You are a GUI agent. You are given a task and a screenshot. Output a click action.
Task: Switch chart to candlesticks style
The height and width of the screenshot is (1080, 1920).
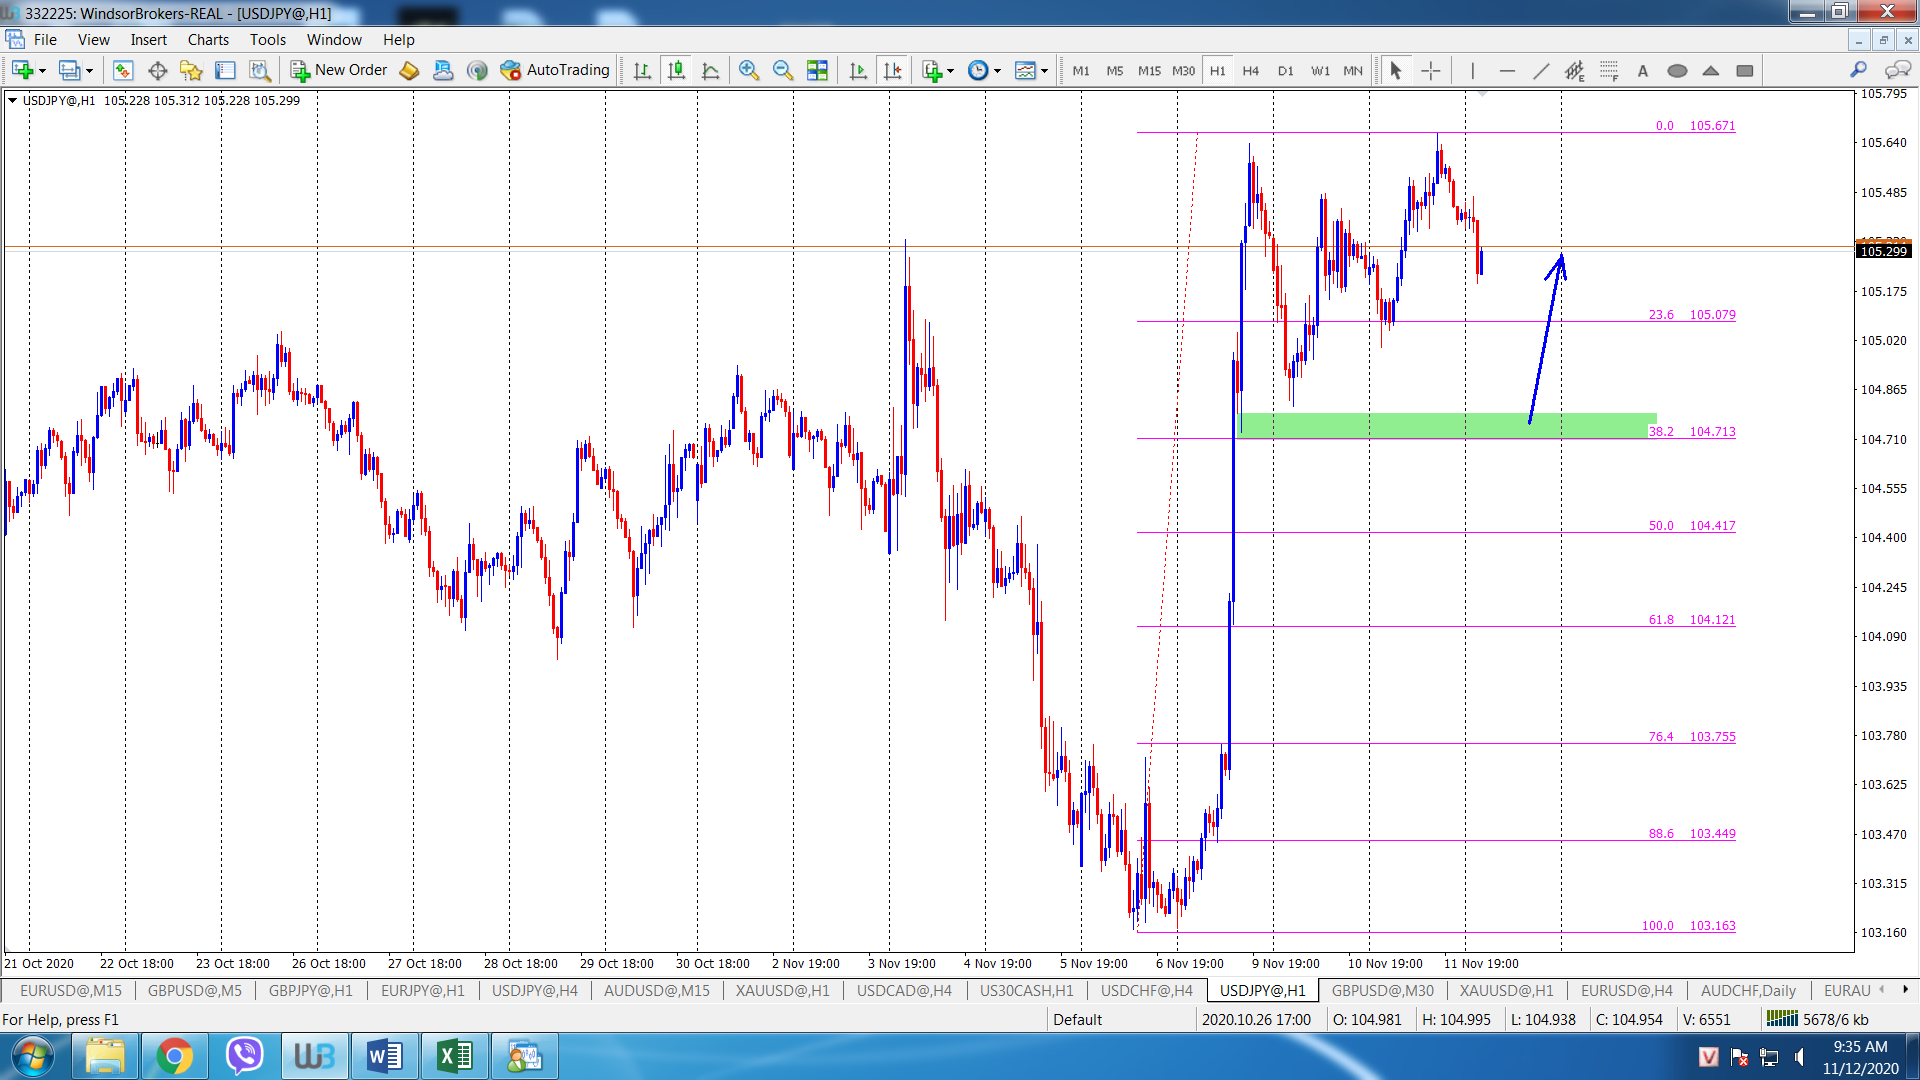[x=676, y=70]
